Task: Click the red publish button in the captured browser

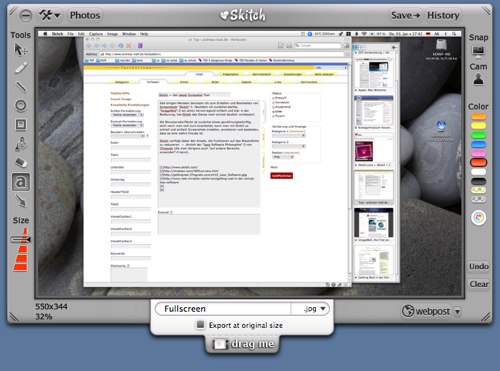Action: click(282, 176)
